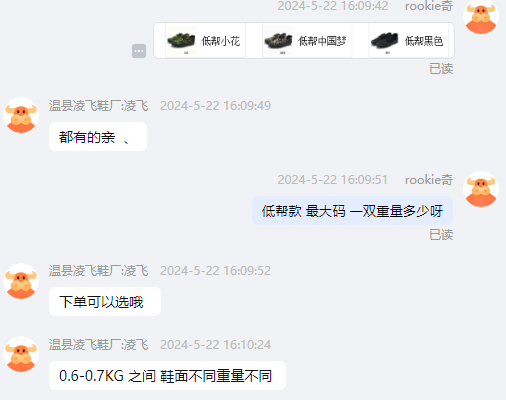Image resolution: width=506 pixels, height=400 pixels.
Task: Click seller avatar beside 0.6-0.7KG message
Action: (x=21, y=354)
